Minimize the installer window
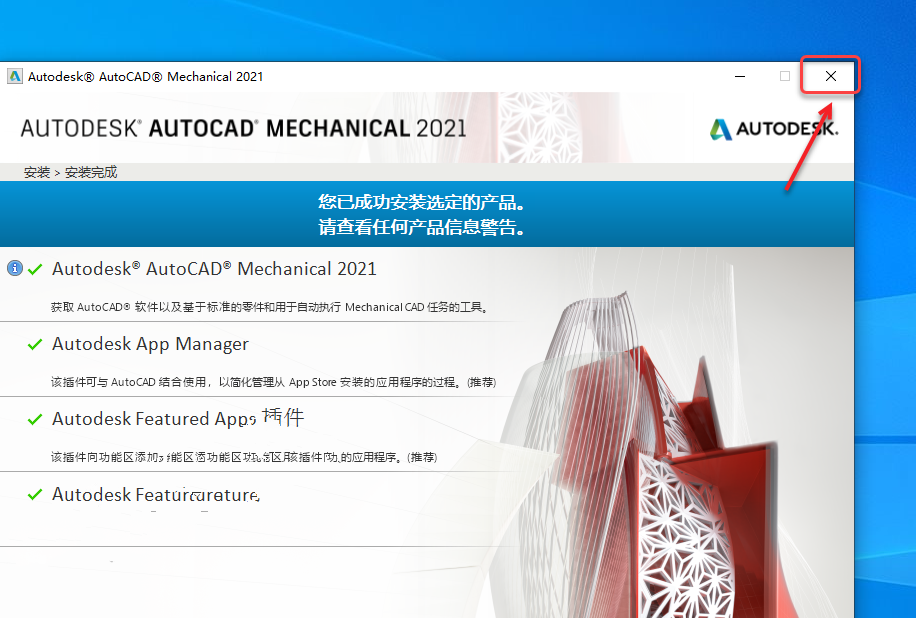 [740, 77]
